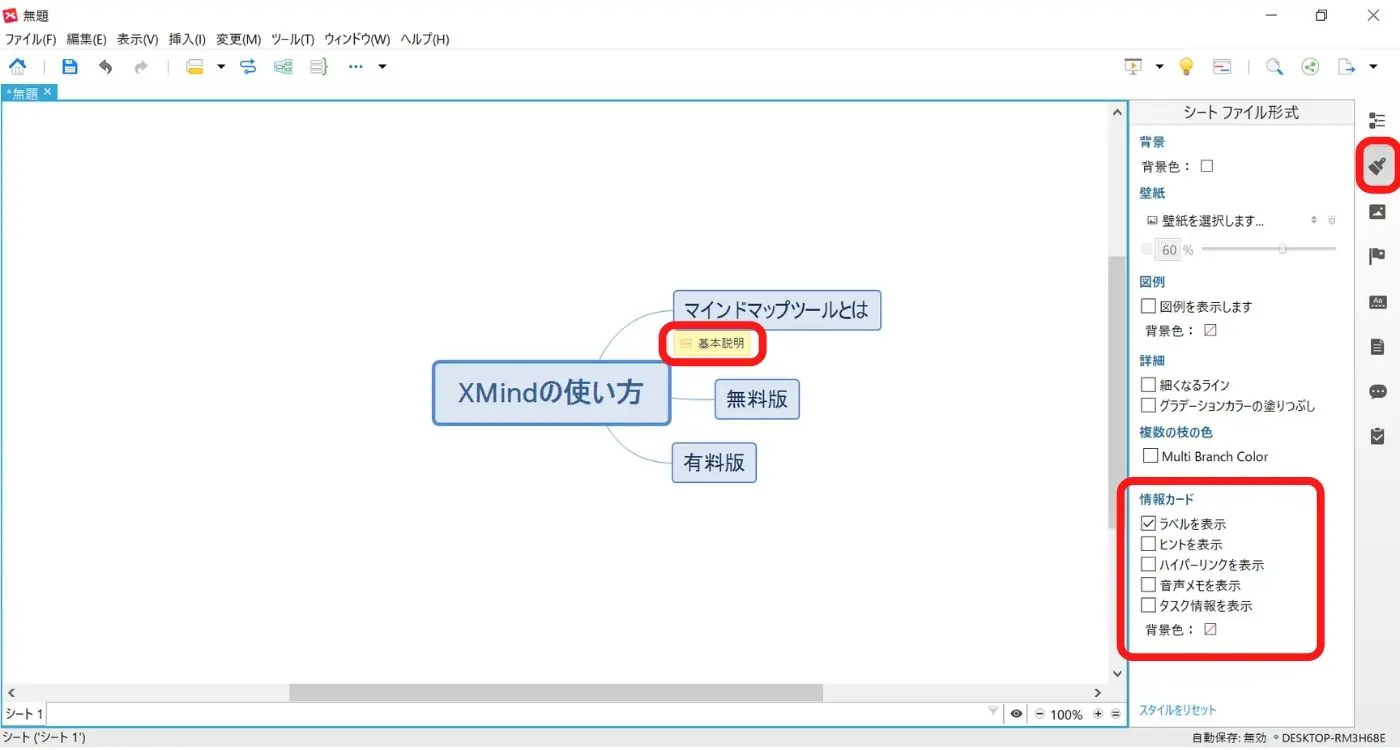Viewport: 1400px width, 750px height.
Task: Enable '図例を表示します' checkbox
Action: pos(1148,306)
